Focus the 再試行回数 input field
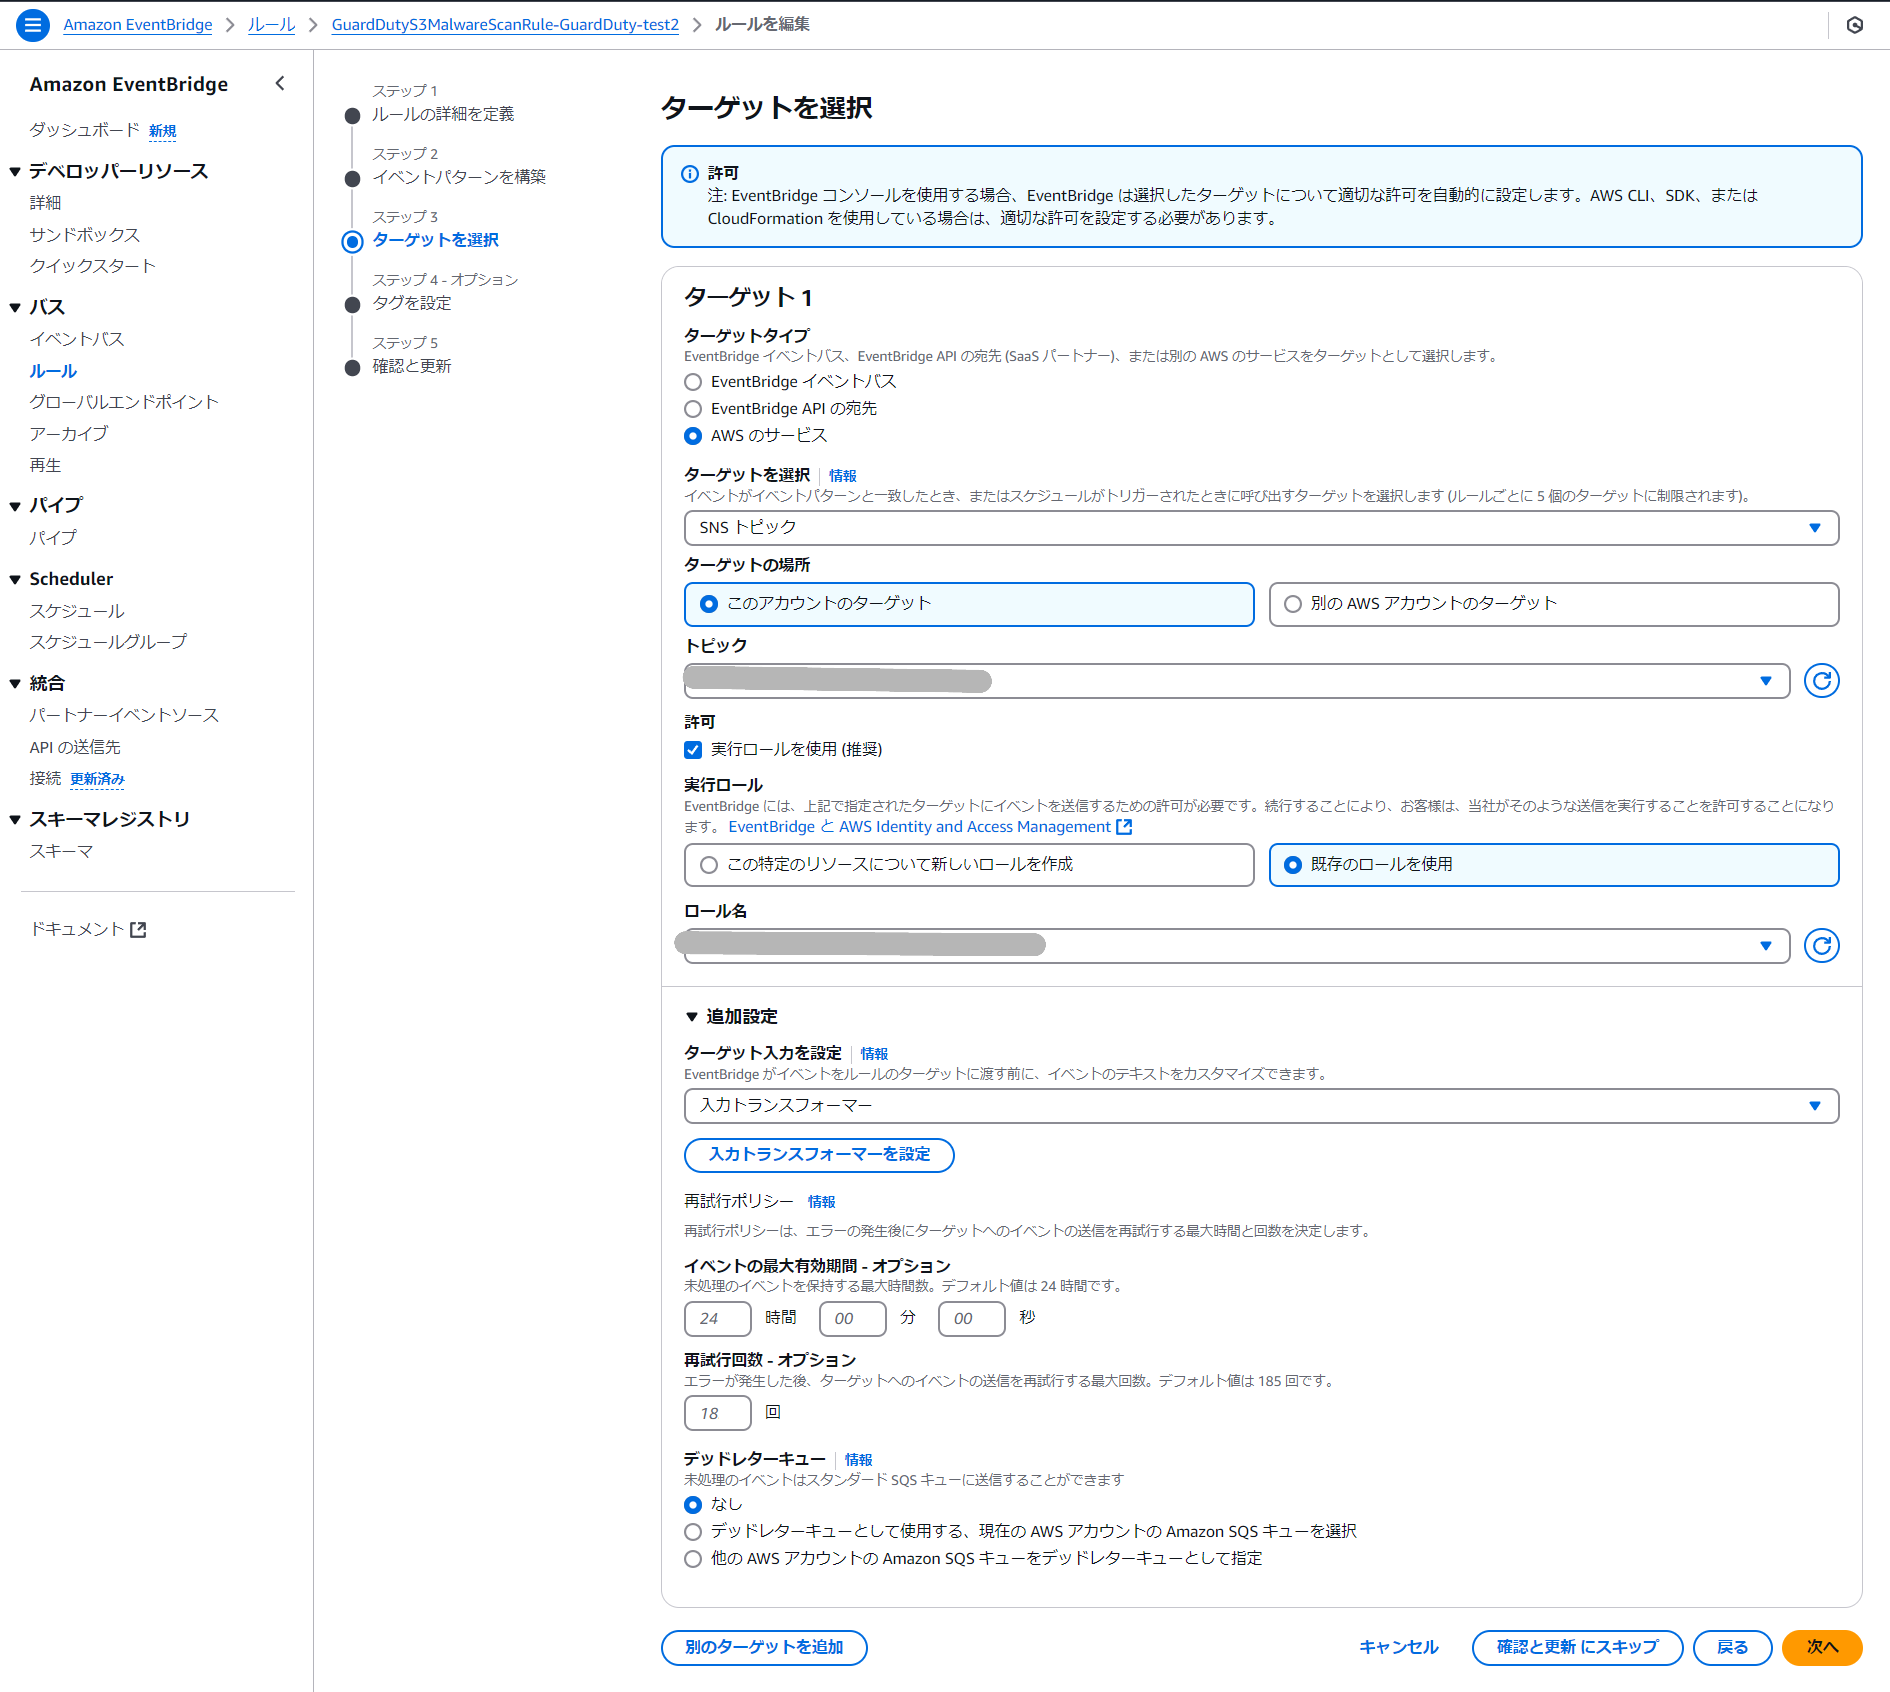Screen dimensions: 1890x1692 [717, 1414]
